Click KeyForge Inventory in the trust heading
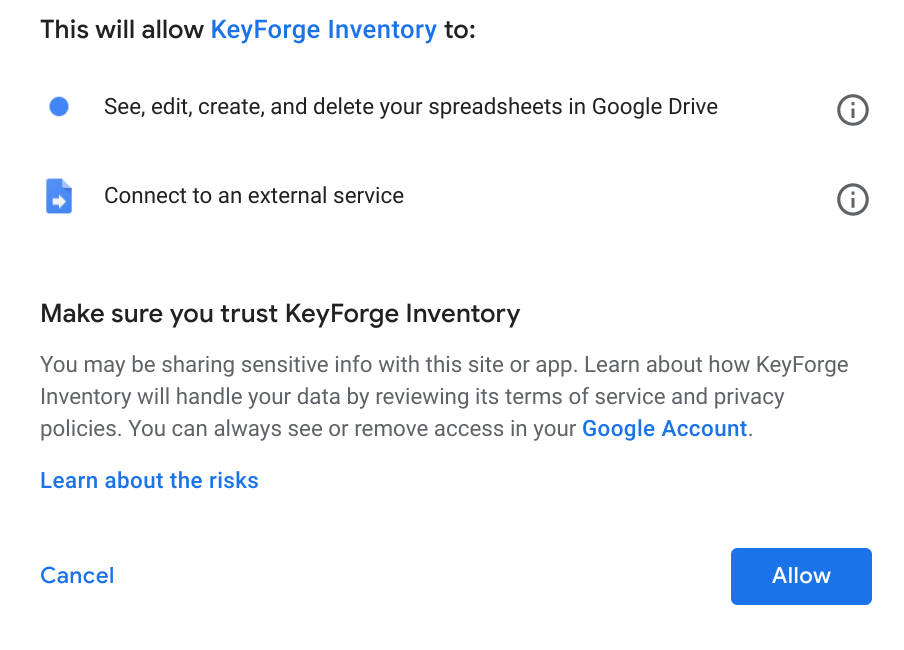The width and height of the screenshot is (904, 650). (x=402, y=314)
